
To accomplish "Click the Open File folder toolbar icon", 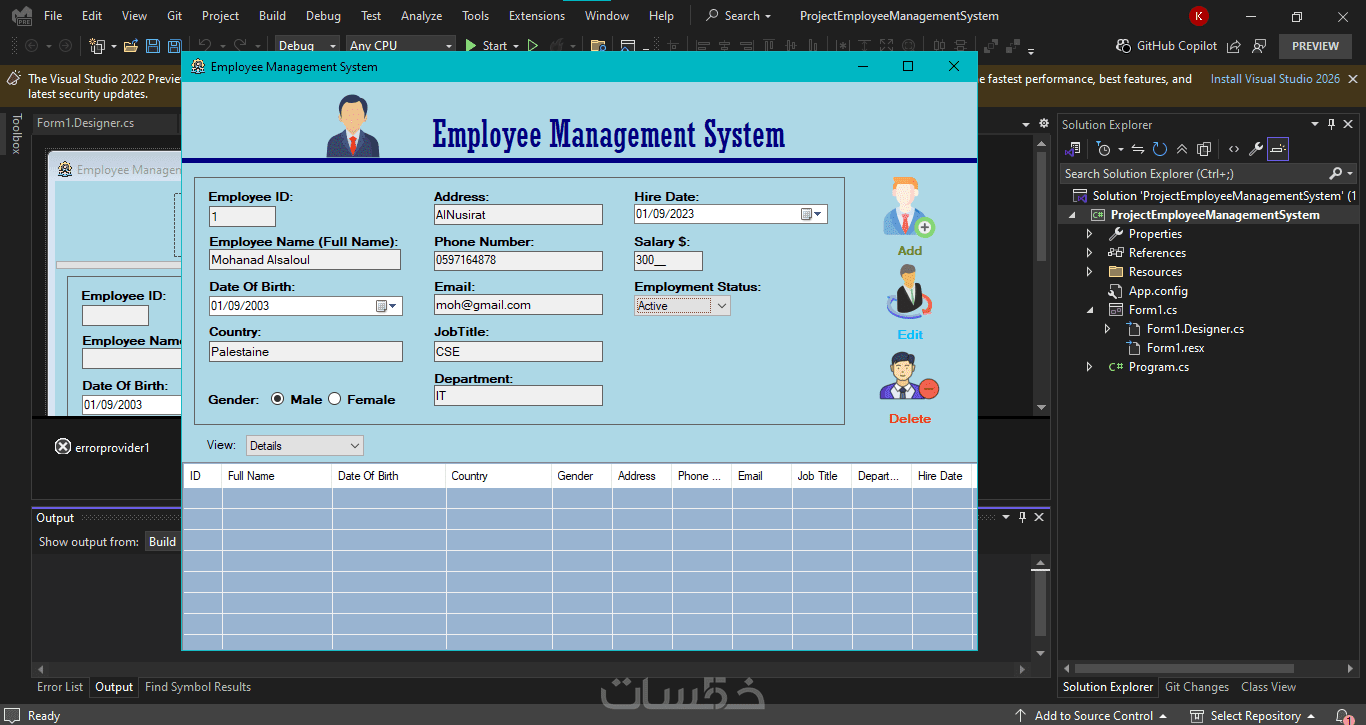I will coord(131,46).
